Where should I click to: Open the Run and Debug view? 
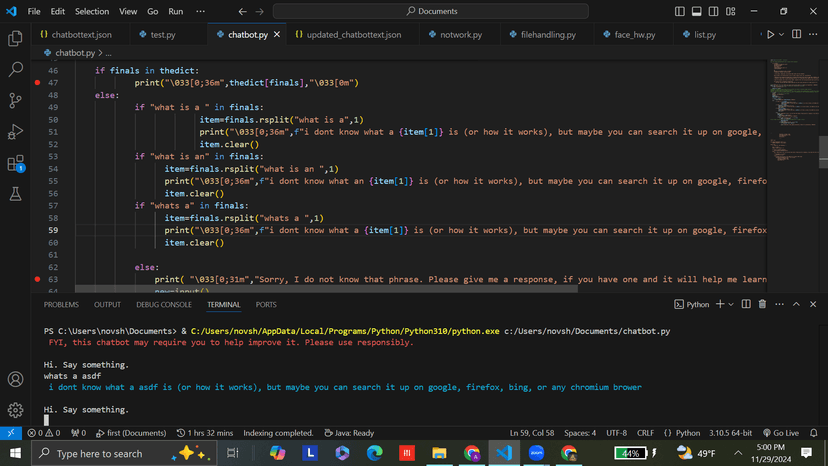[x=15, y=132]
